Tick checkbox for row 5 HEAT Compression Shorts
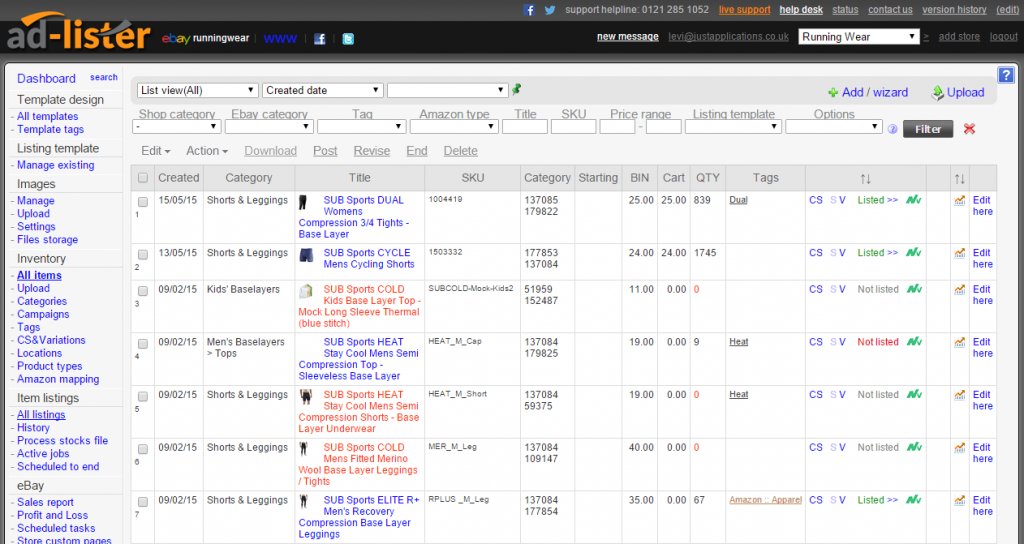The image size is (1024, 544). pos(143,396)
